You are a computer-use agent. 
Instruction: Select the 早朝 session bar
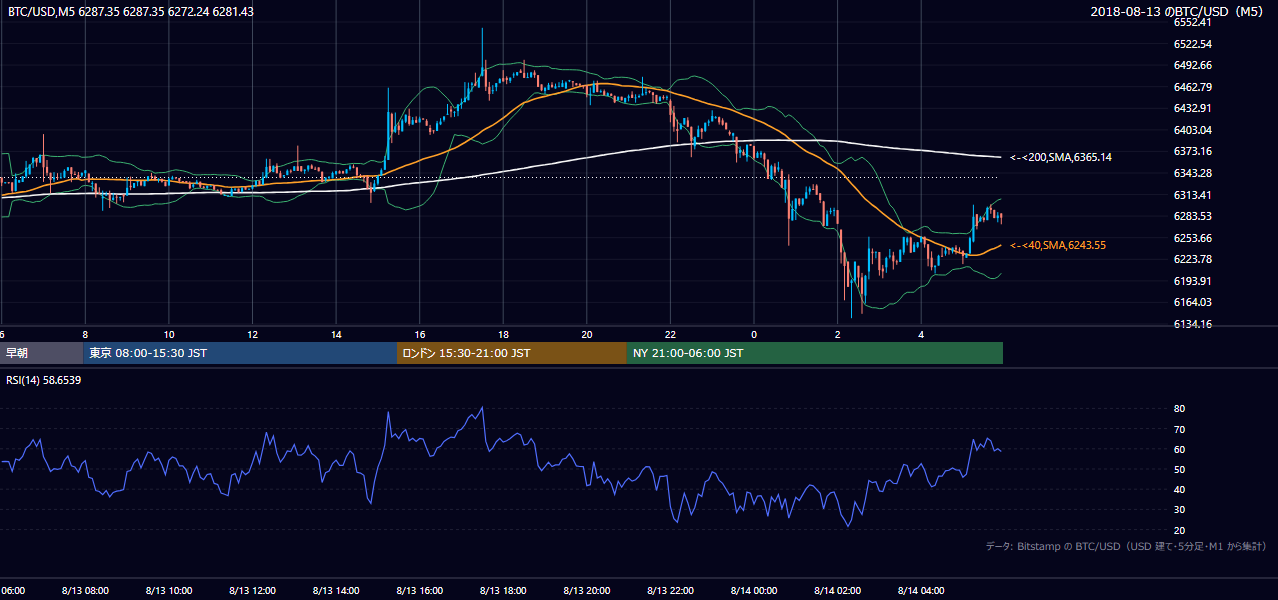[42, 353]
